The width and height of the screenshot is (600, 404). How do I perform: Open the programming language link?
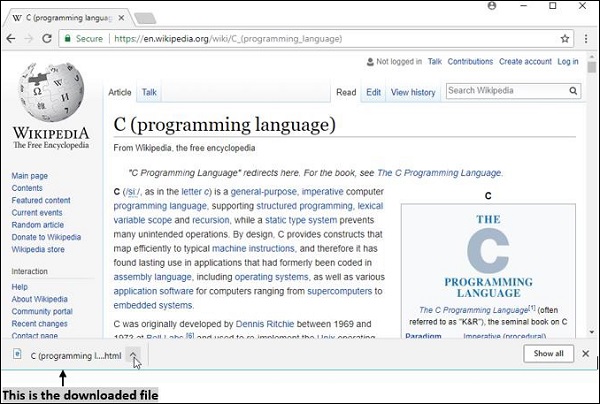160,206
